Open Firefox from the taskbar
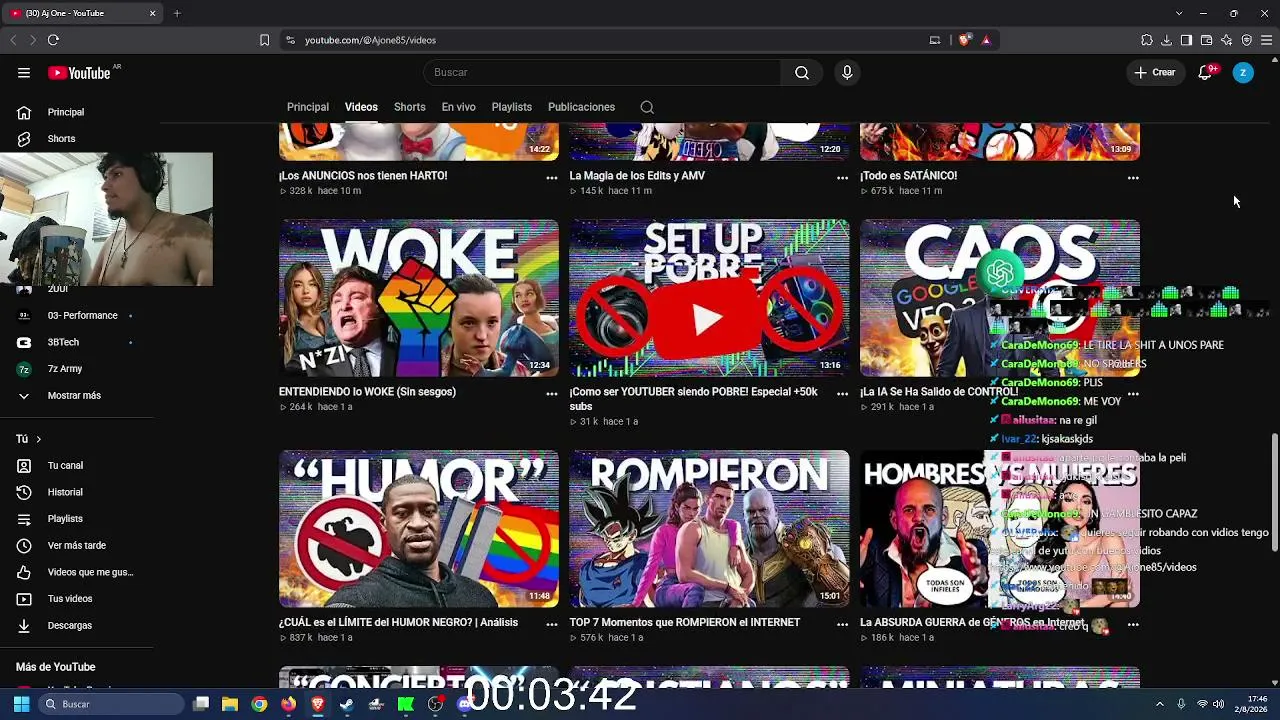This screenshot has width=1280, height=720. (289, 704)
